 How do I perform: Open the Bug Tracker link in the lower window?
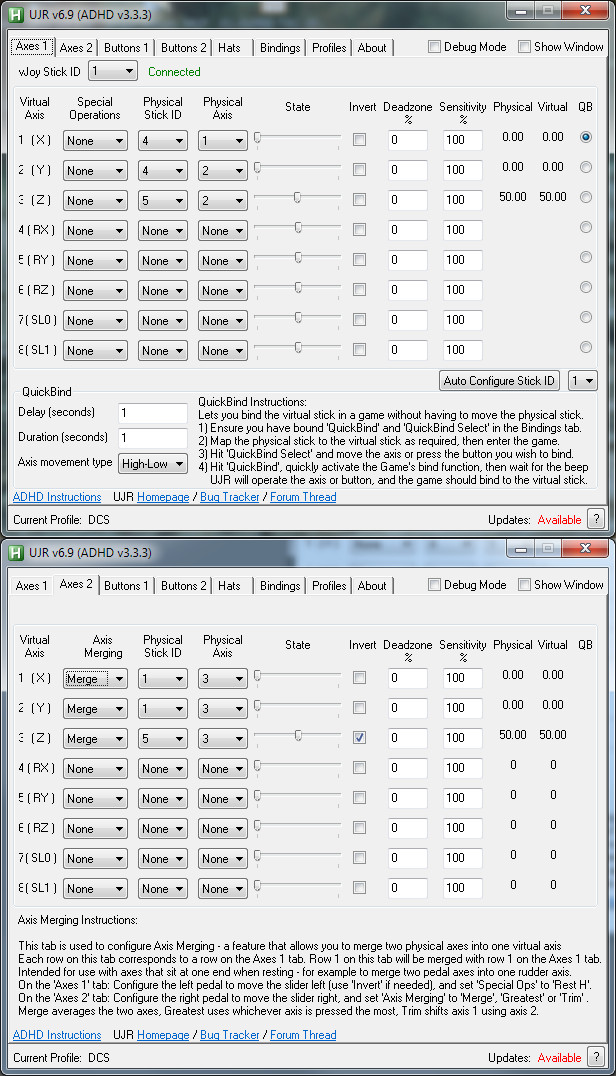pos(232,1035)
